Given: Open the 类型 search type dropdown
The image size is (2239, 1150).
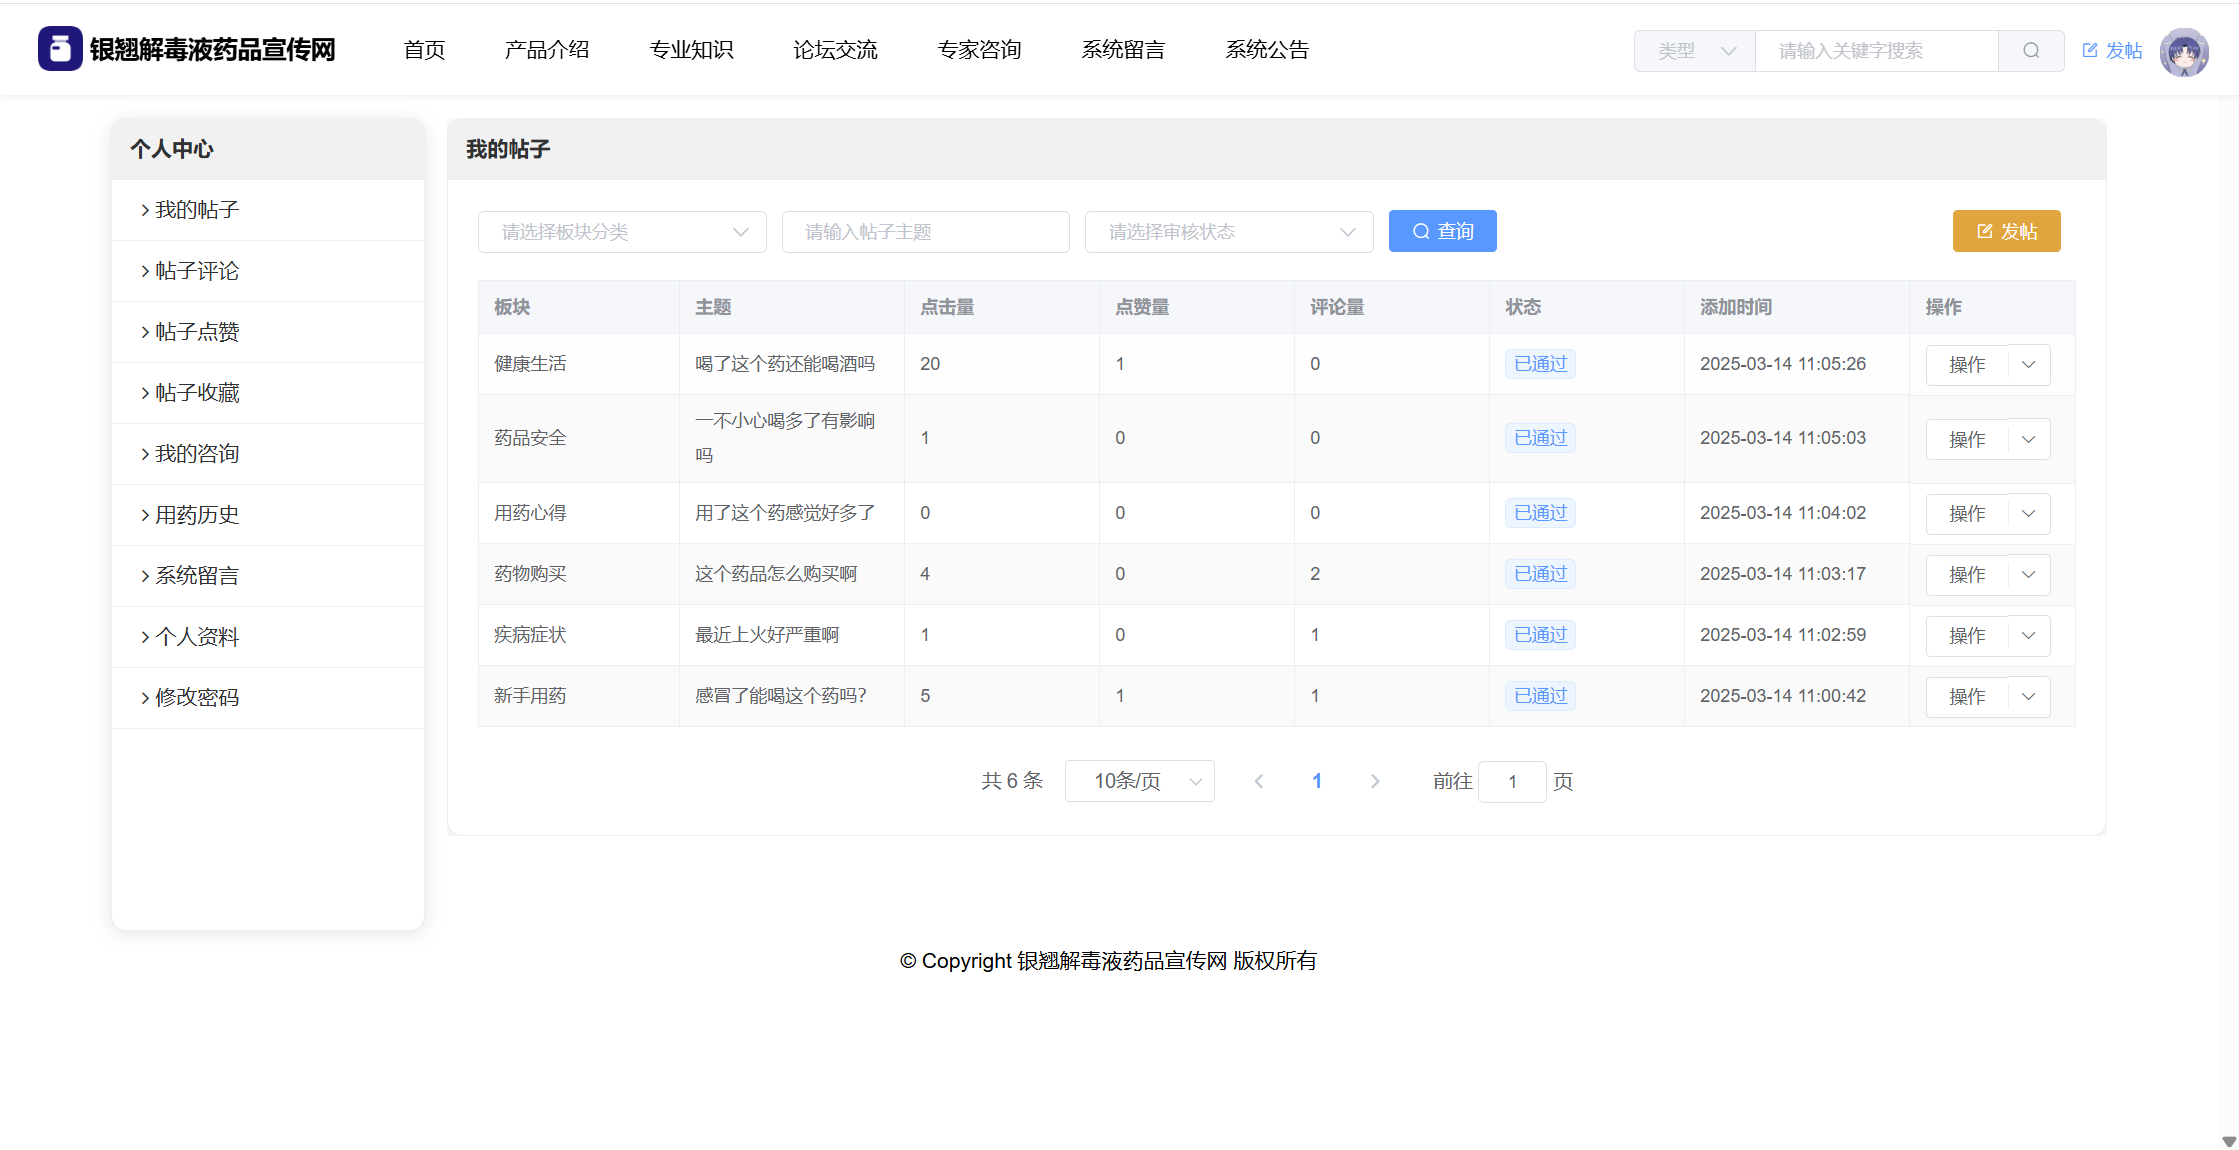Looking at the screenshot, I should click(1695, 51).
